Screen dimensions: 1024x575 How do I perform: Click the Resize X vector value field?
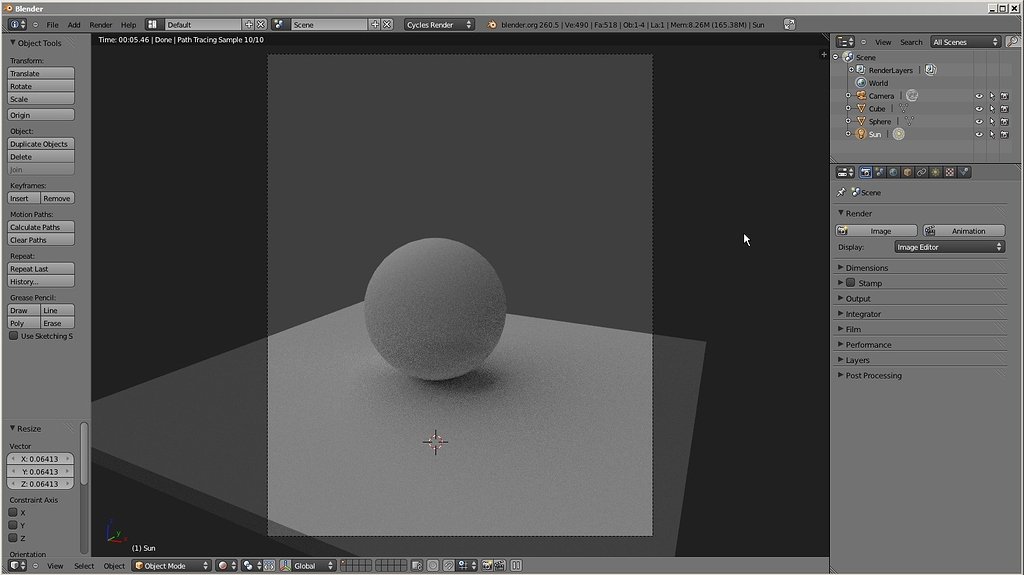[40, 459]
